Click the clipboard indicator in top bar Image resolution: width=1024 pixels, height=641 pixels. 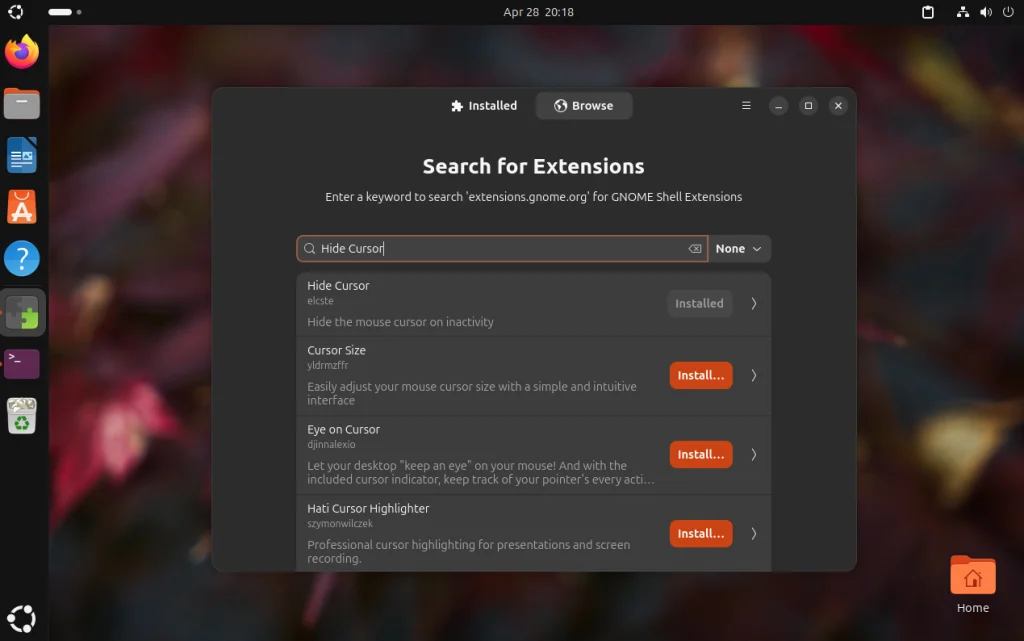click(x=927, y=12)
